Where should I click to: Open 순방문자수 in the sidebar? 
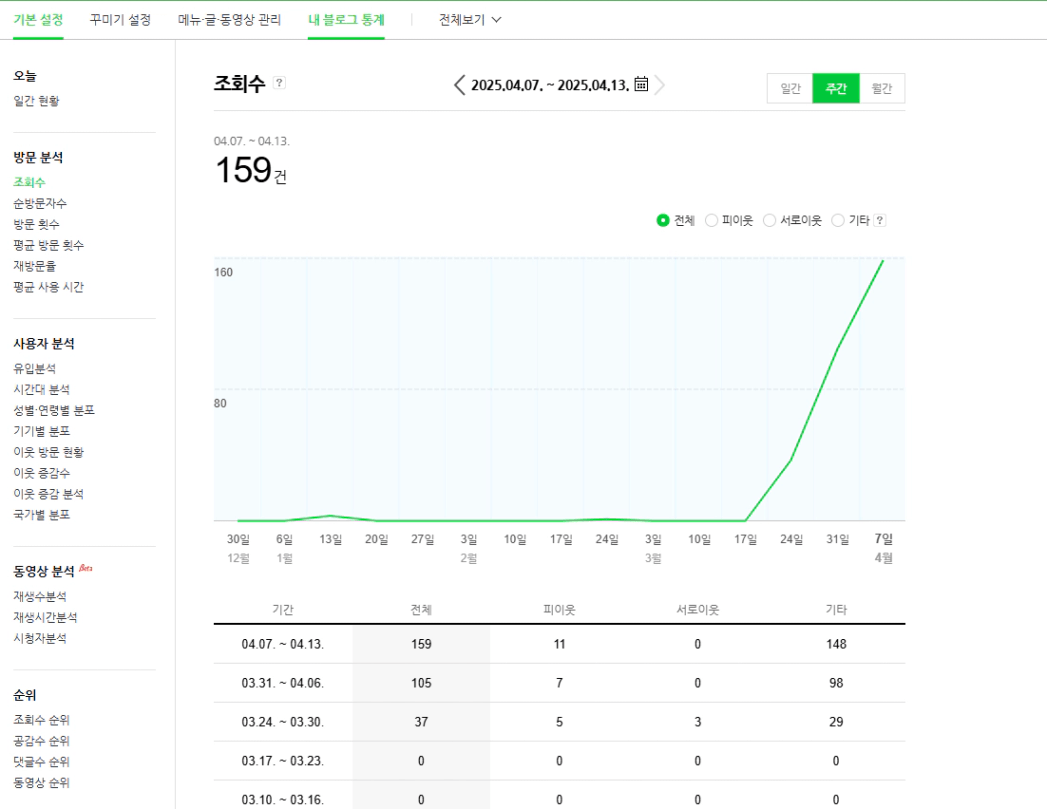[40, 203]
